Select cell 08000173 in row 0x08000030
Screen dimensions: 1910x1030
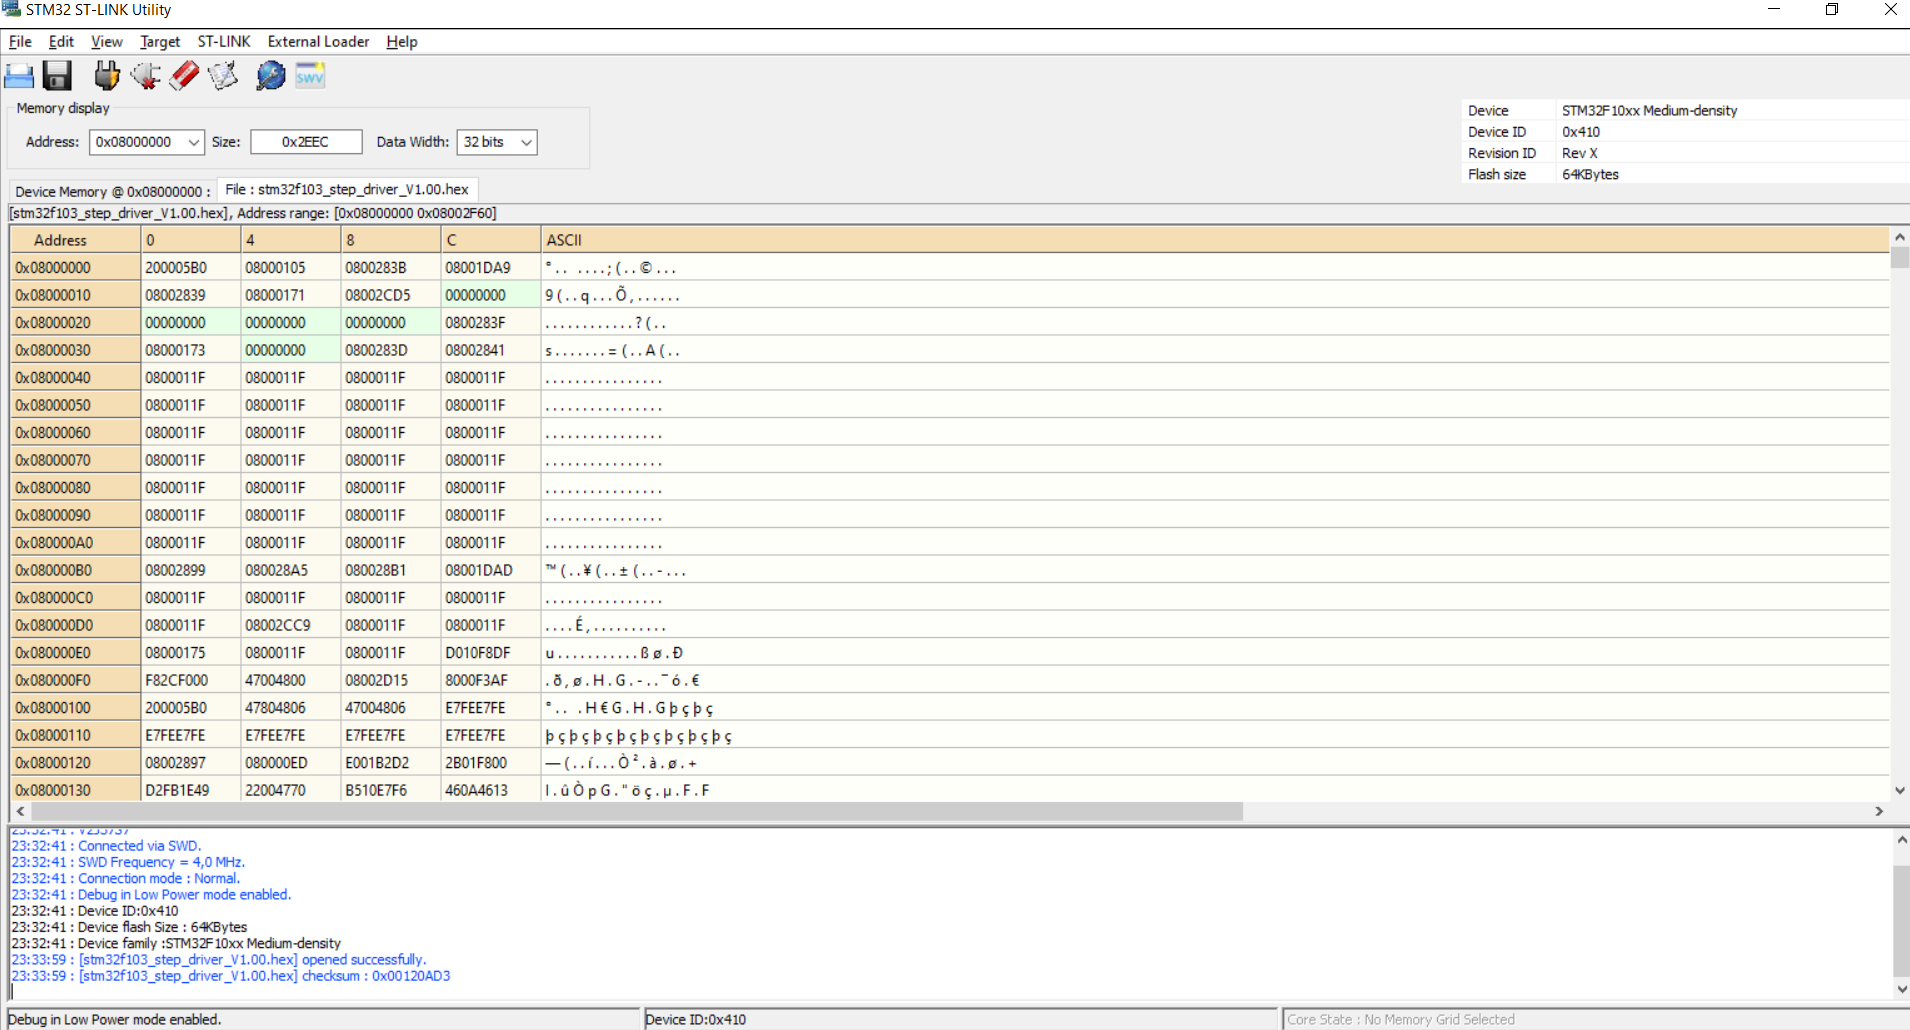pyautogui.click(x=191, y=350)
